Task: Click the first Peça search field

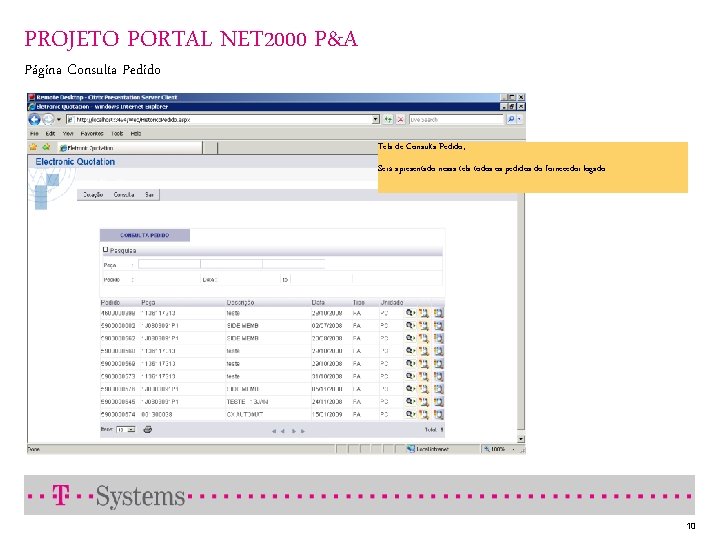Action: pyautogui.click(x=169, y=264)
